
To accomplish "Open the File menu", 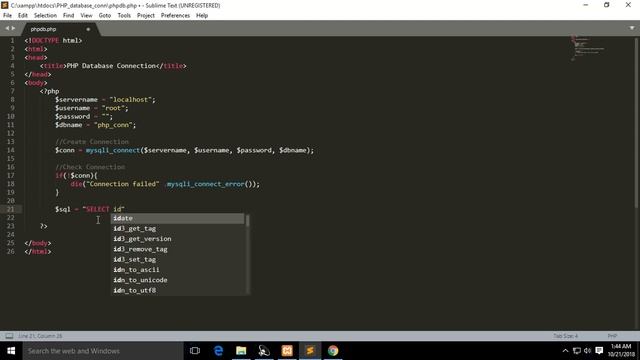I will click(7, 16).
